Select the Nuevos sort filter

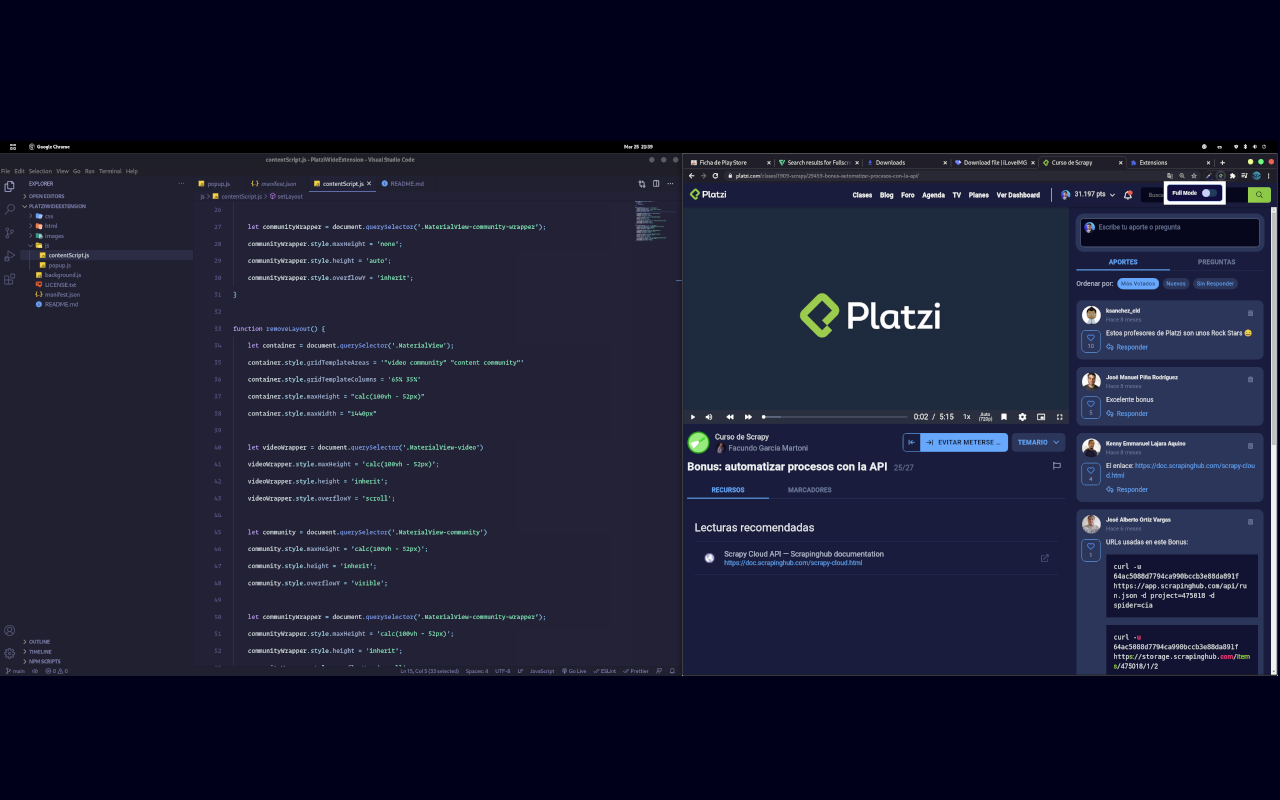pyautogui.click(x=1176, y=283)
